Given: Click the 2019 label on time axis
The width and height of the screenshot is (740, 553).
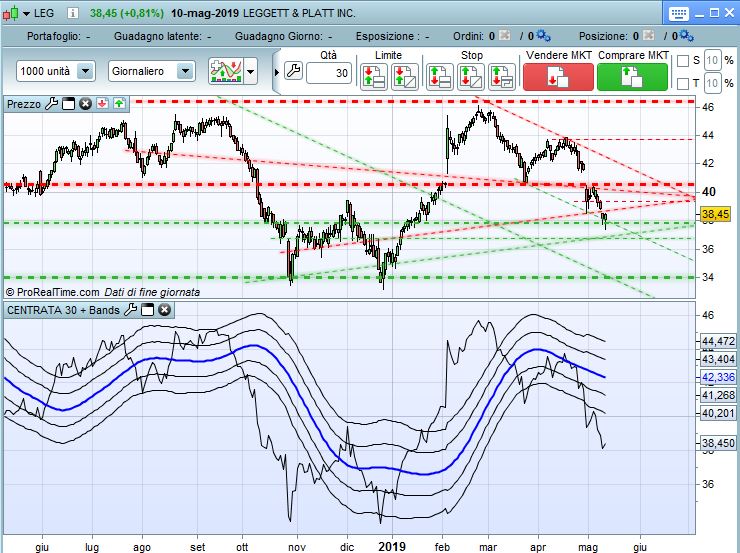Looking at the screenshot, I should click(392, 546).
